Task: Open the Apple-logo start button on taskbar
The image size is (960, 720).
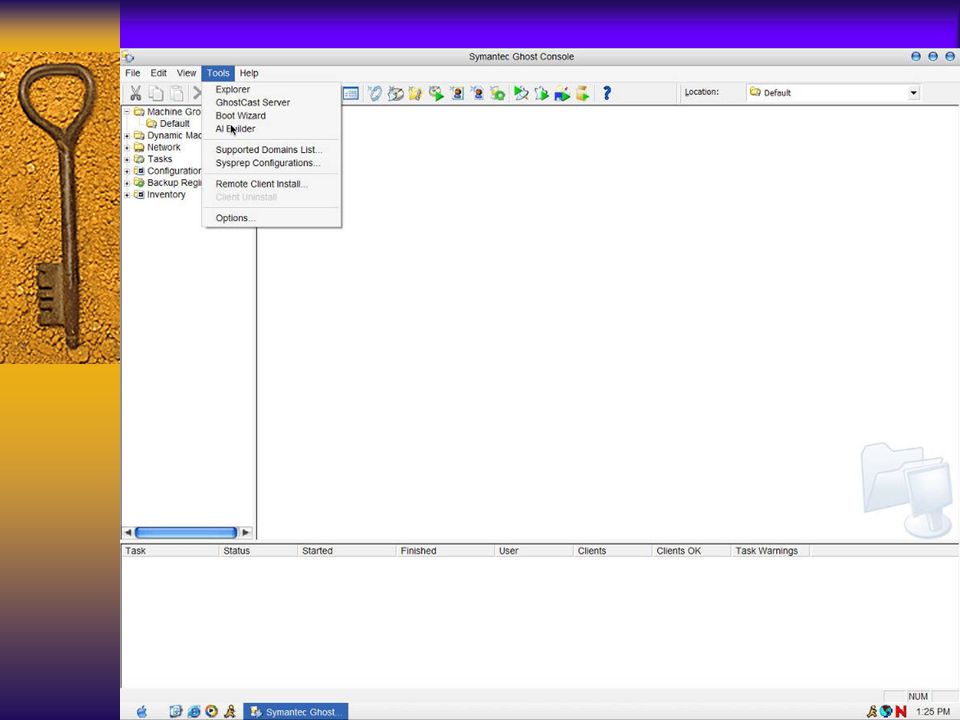Action: point(141,711)
